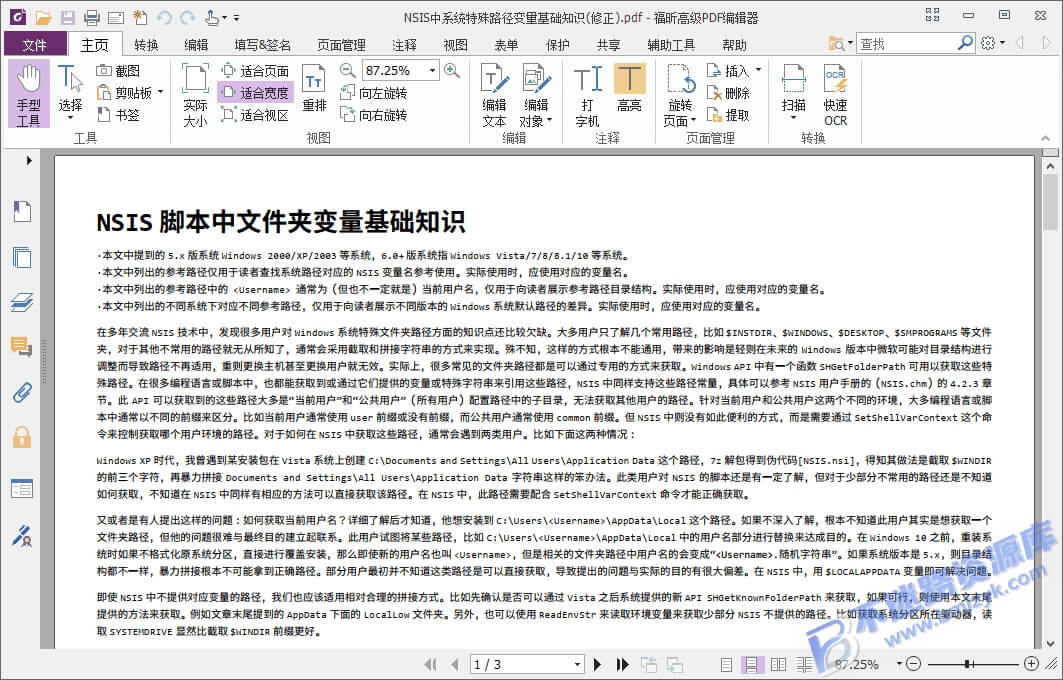Click the print icon in title bar
Image resolution: width=1063 pixels, height=680 pixels.
click(92, 18)
